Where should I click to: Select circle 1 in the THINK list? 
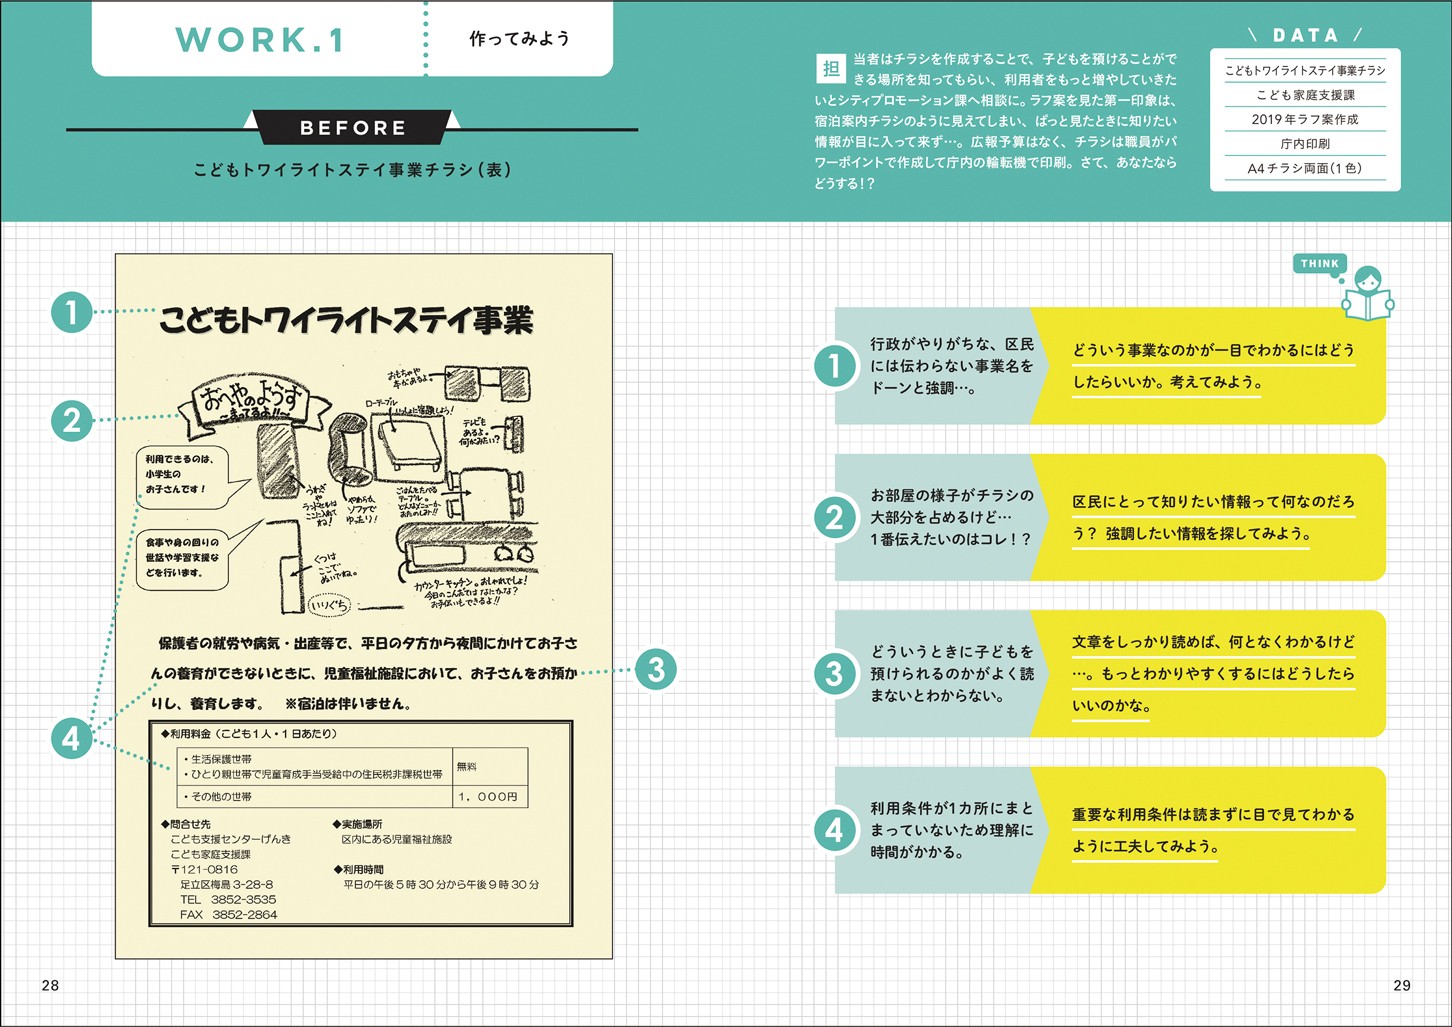(x=834, y=366)
